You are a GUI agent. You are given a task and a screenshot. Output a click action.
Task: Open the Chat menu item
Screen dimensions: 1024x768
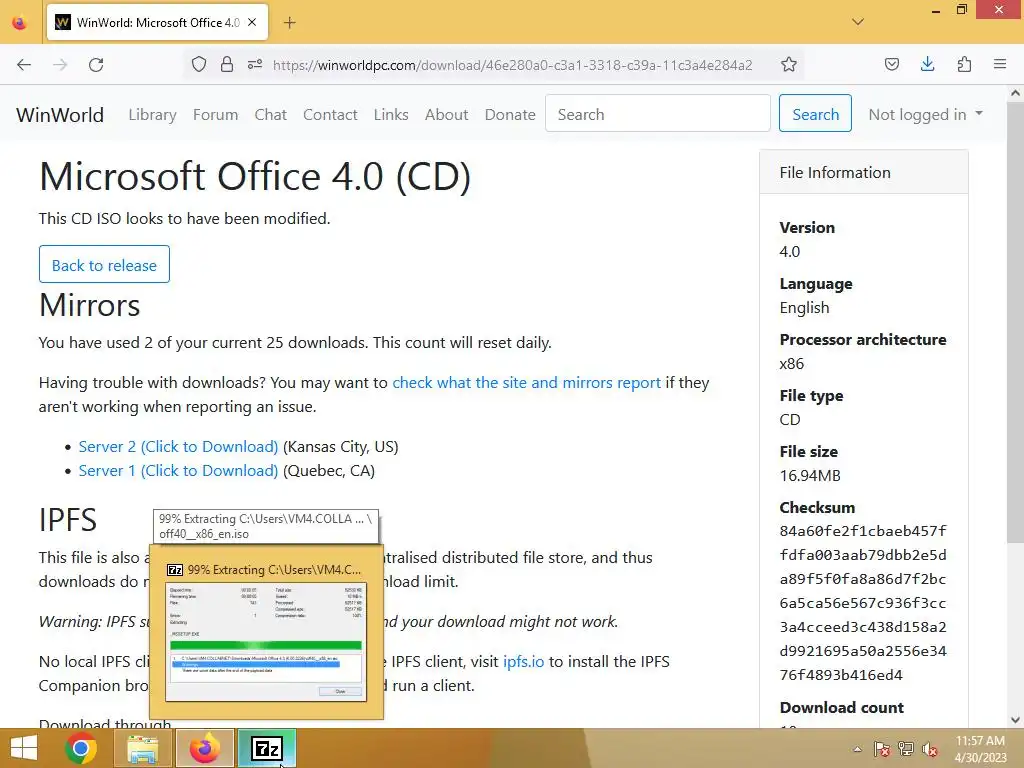(270, 115)
